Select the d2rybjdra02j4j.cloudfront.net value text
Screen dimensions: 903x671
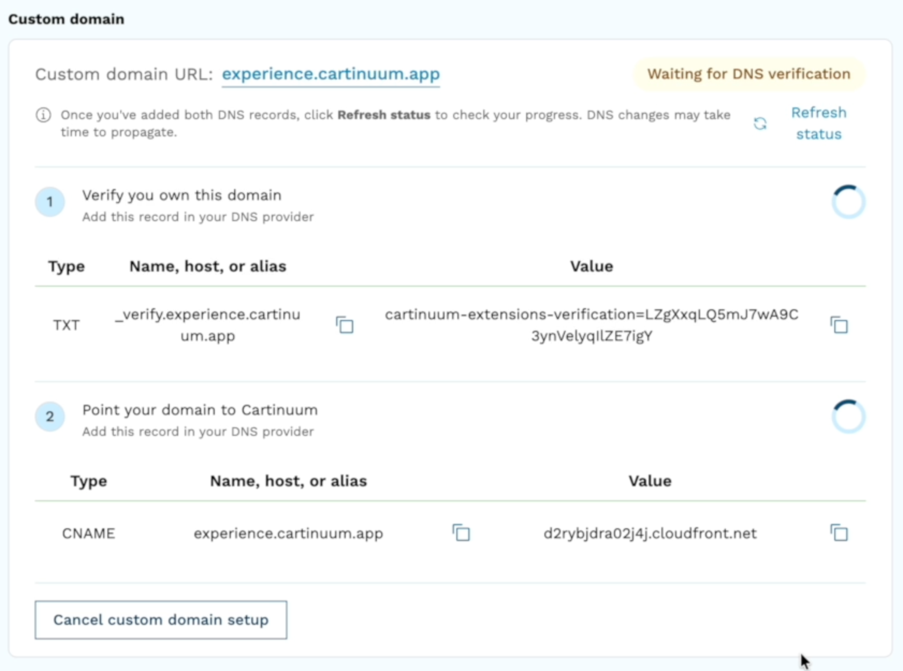point(650,533)
